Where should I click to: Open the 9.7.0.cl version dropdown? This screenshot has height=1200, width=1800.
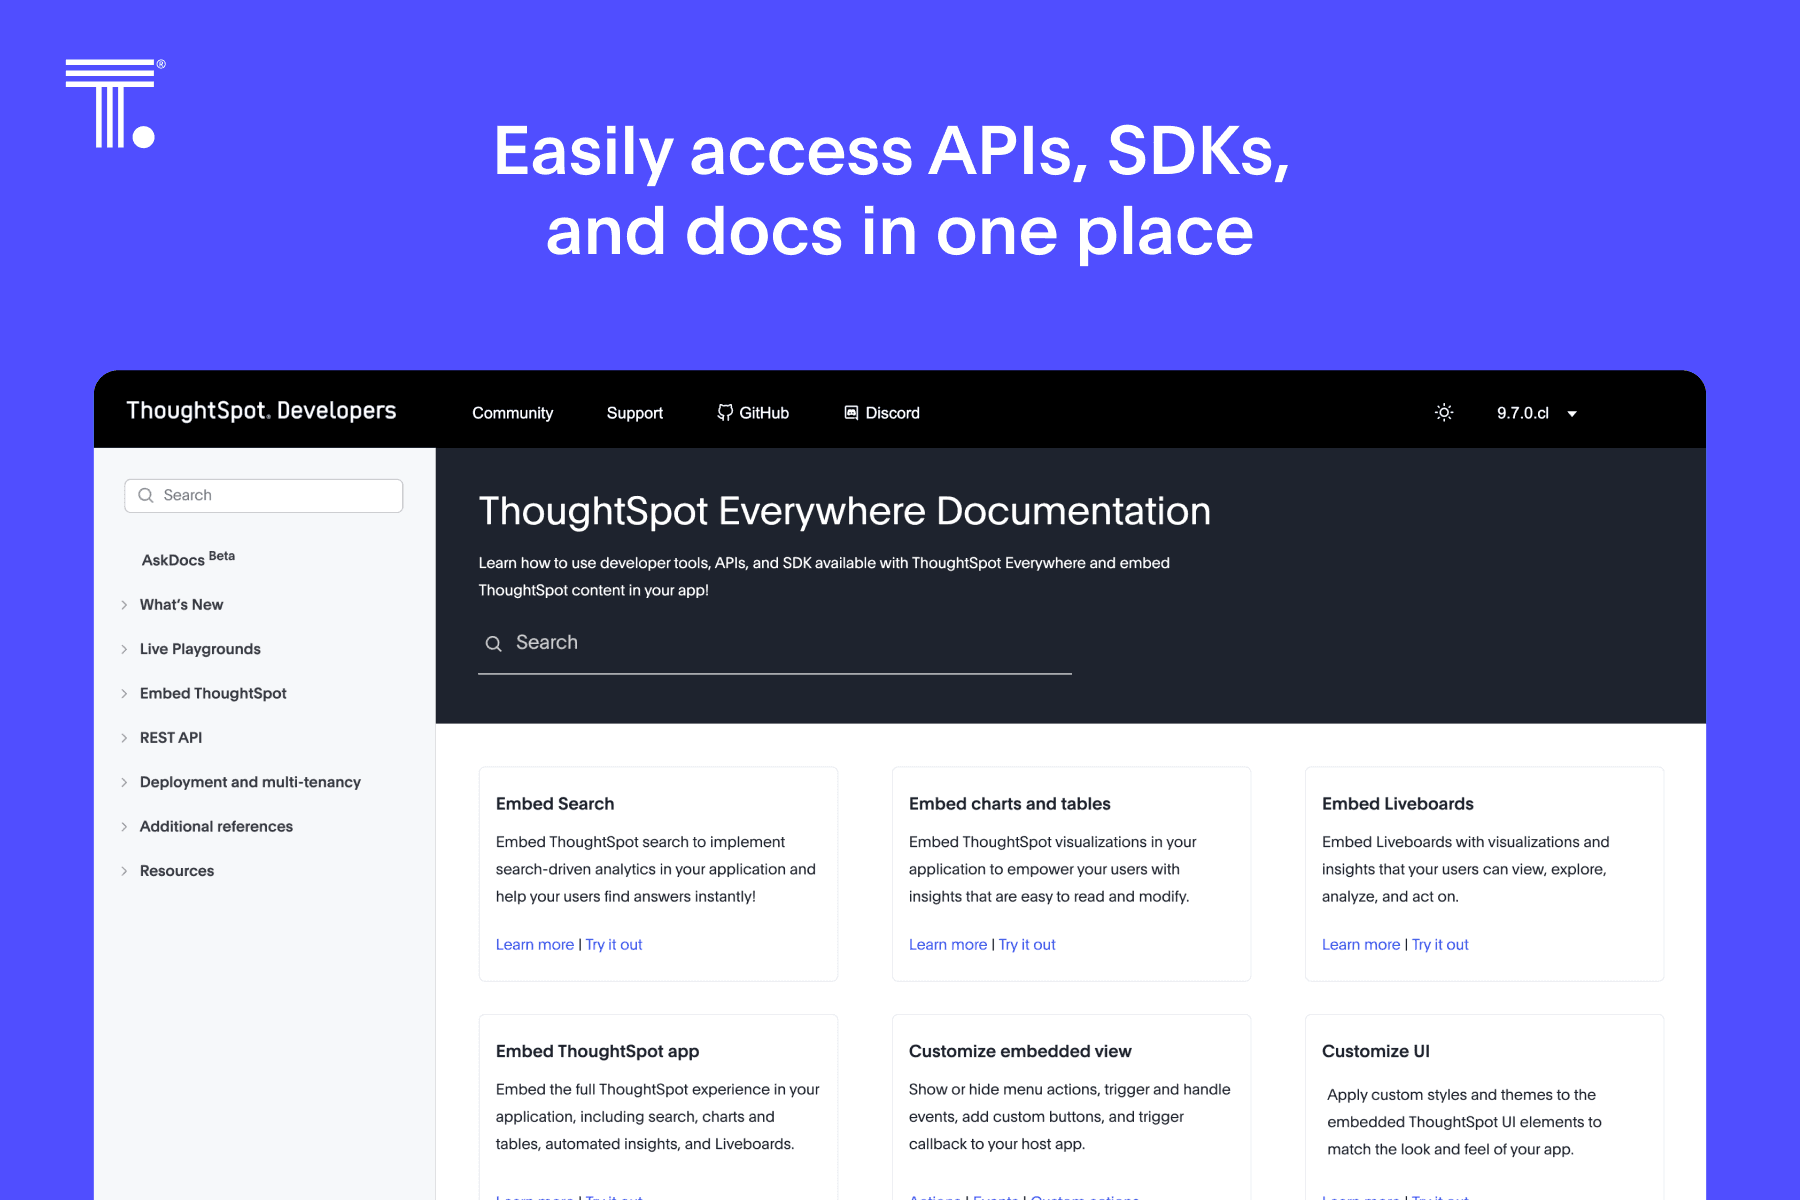(1536, 413)
